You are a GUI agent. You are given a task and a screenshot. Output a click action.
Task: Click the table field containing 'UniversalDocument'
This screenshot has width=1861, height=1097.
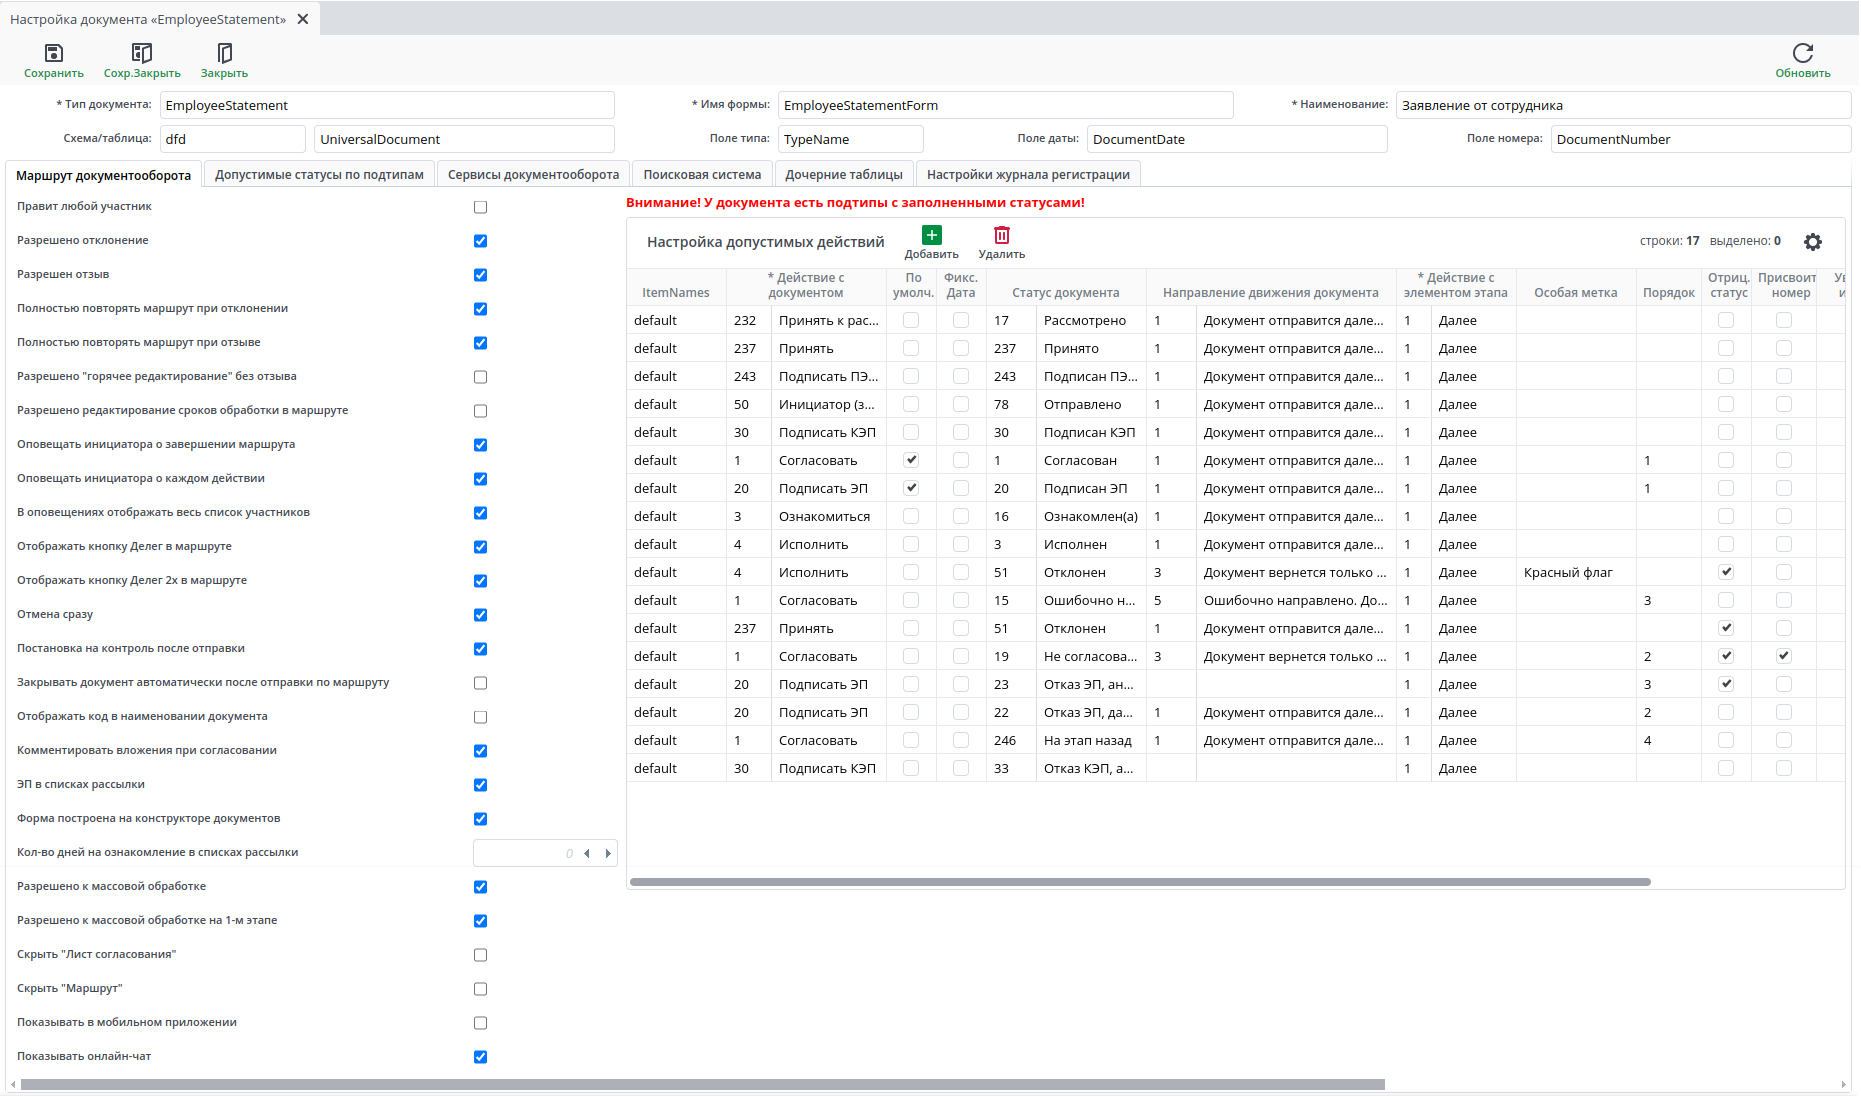464,139
